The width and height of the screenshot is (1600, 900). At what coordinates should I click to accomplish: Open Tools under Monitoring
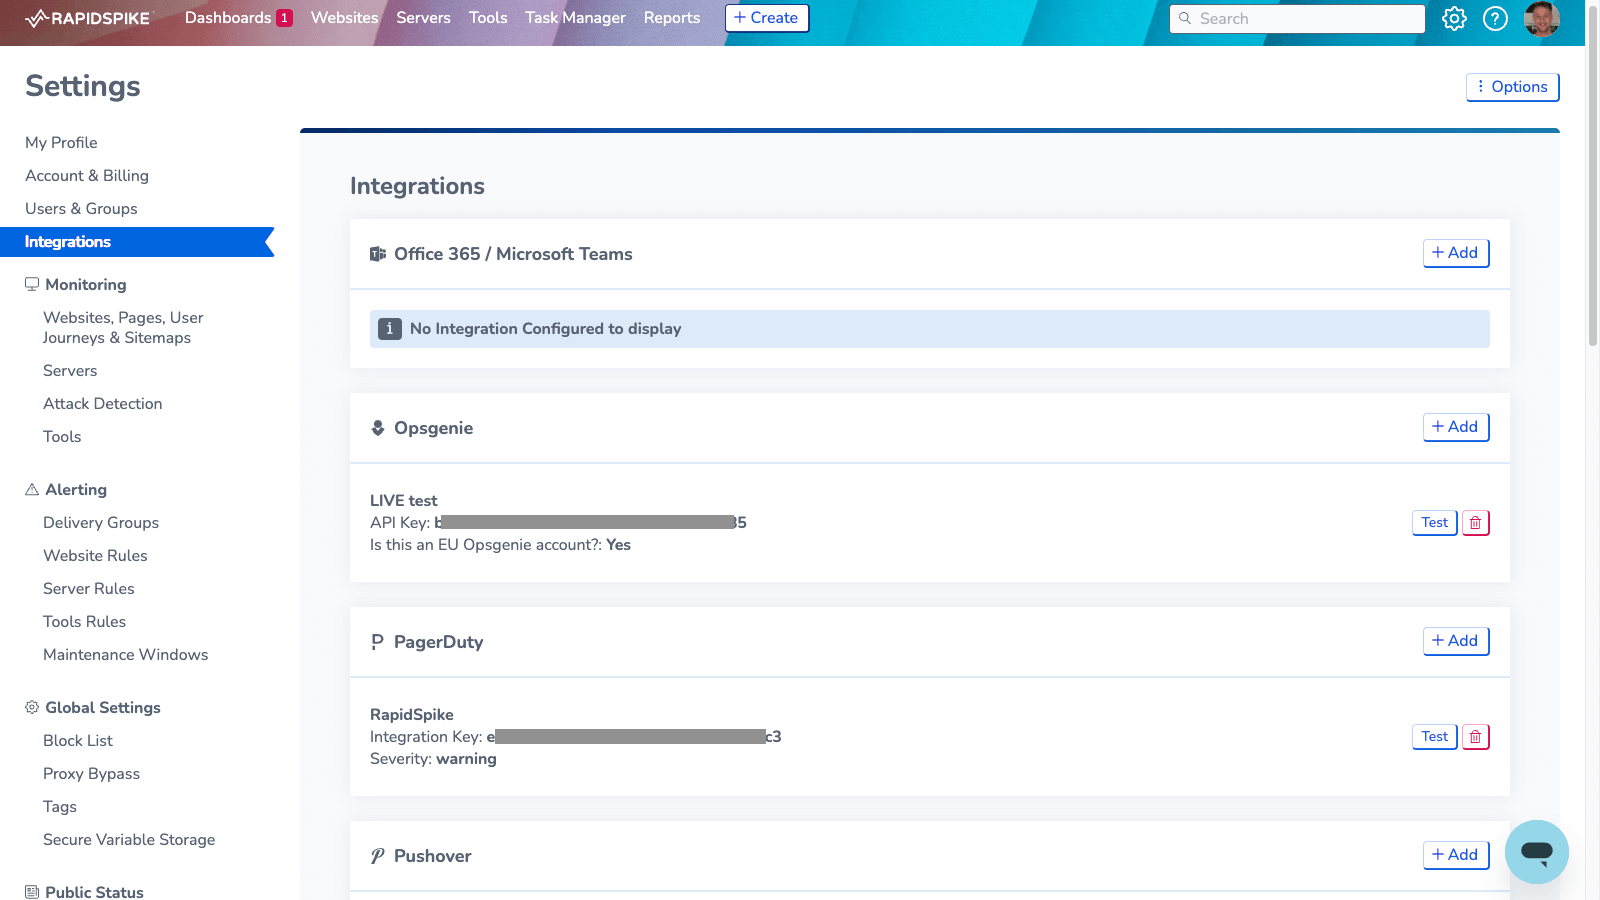tap(62, 437)
